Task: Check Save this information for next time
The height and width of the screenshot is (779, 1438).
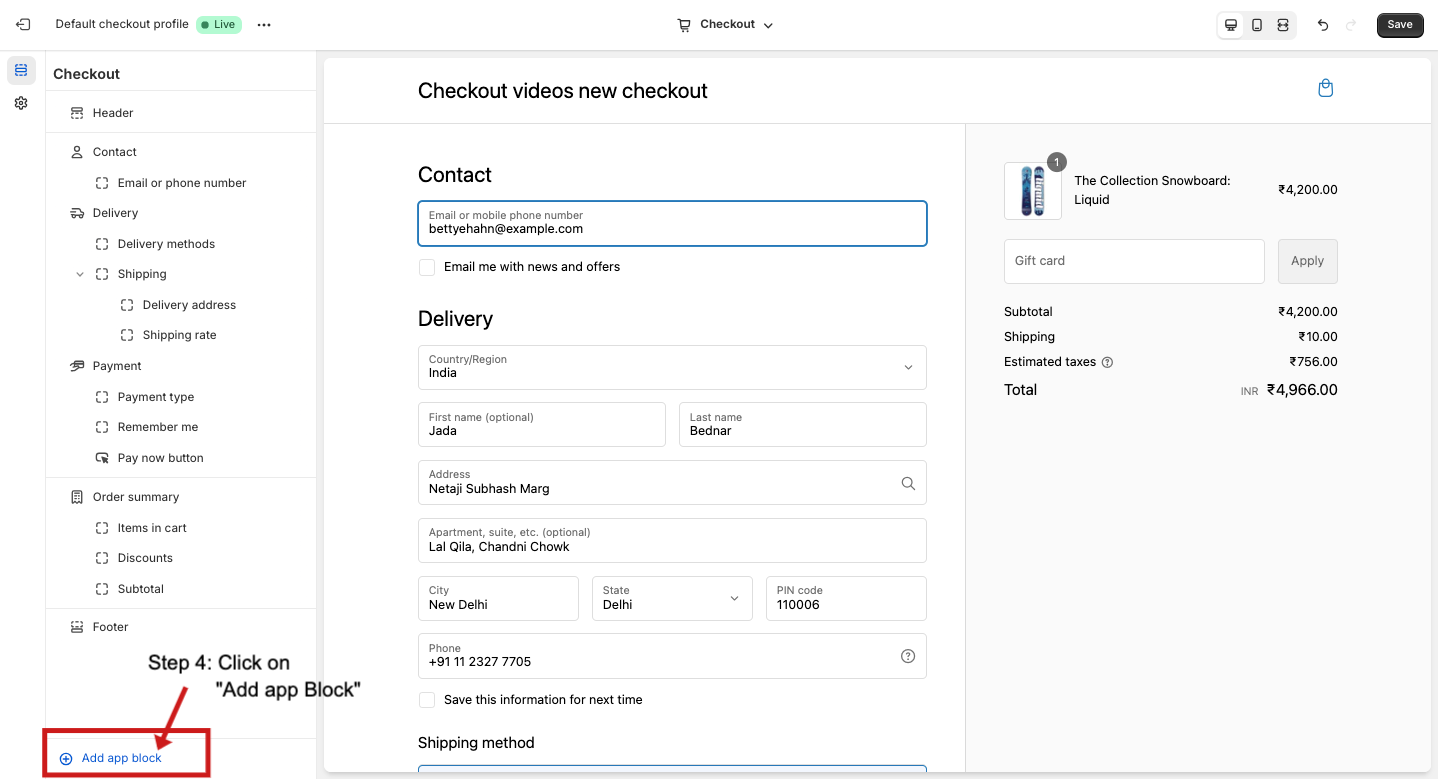Action: pos(427,700)
